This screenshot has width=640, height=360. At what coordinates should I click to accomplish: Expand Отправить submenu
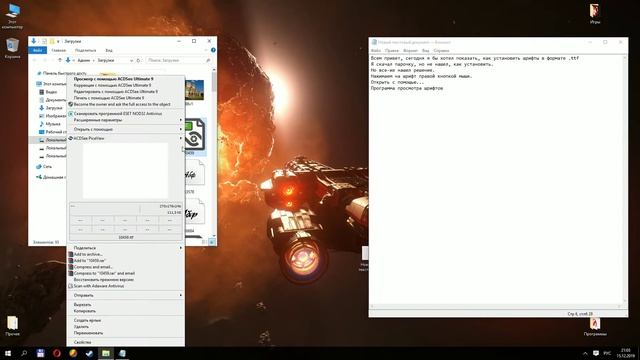pyautogui.click(x=126, y=295)
